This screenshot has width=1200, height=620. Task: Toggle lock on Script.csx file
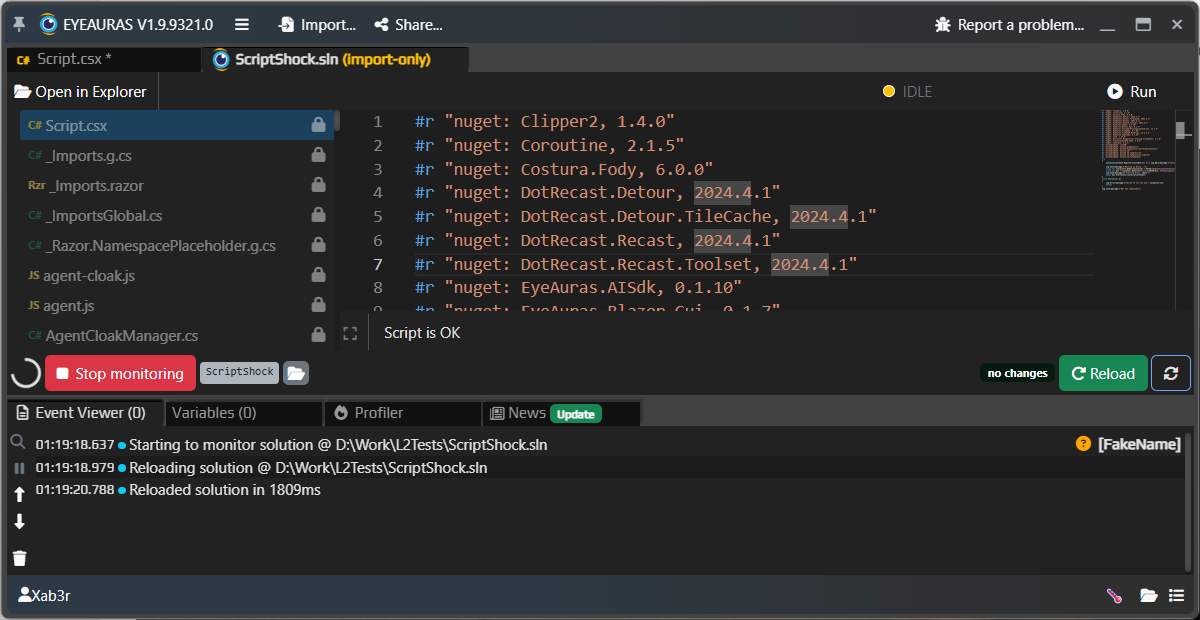click(318, 126)
